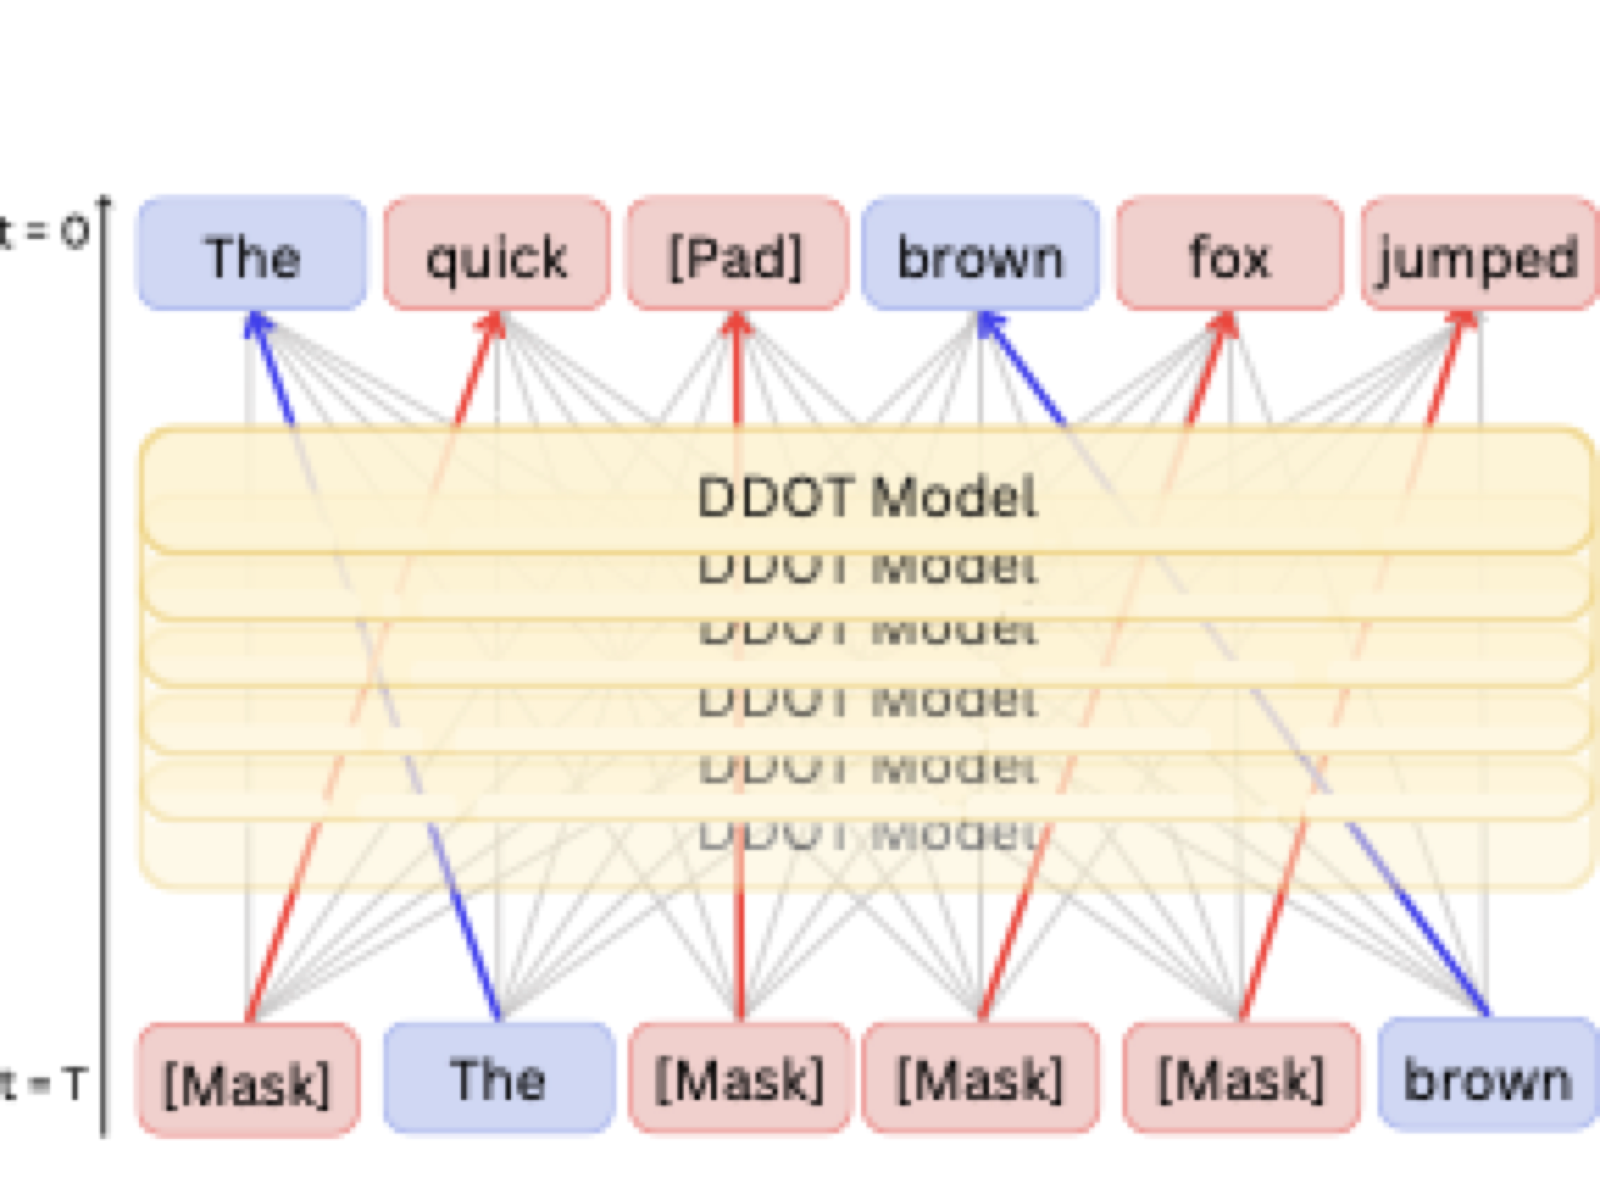The width and height of the screenshot is (1600, 1200).
Task: Click the "fox" token box
Action: [x=1229, y=255]
